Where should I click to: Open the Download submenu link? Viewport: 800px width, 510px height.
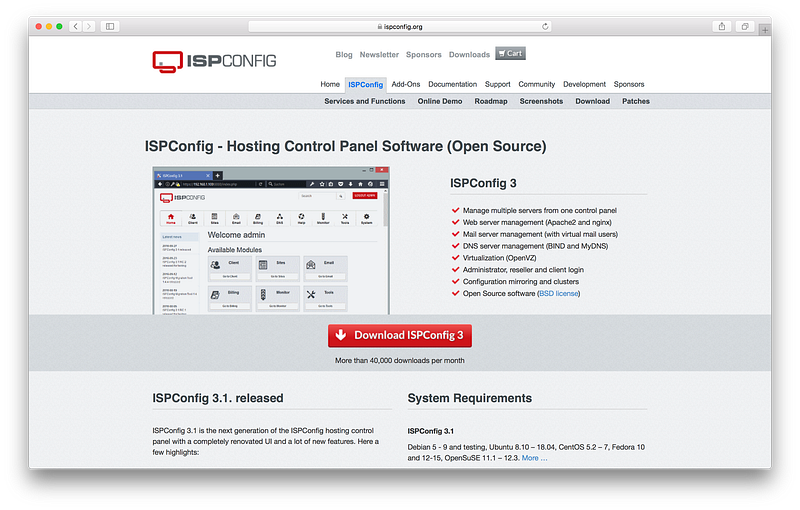click(x=592, y=101)
